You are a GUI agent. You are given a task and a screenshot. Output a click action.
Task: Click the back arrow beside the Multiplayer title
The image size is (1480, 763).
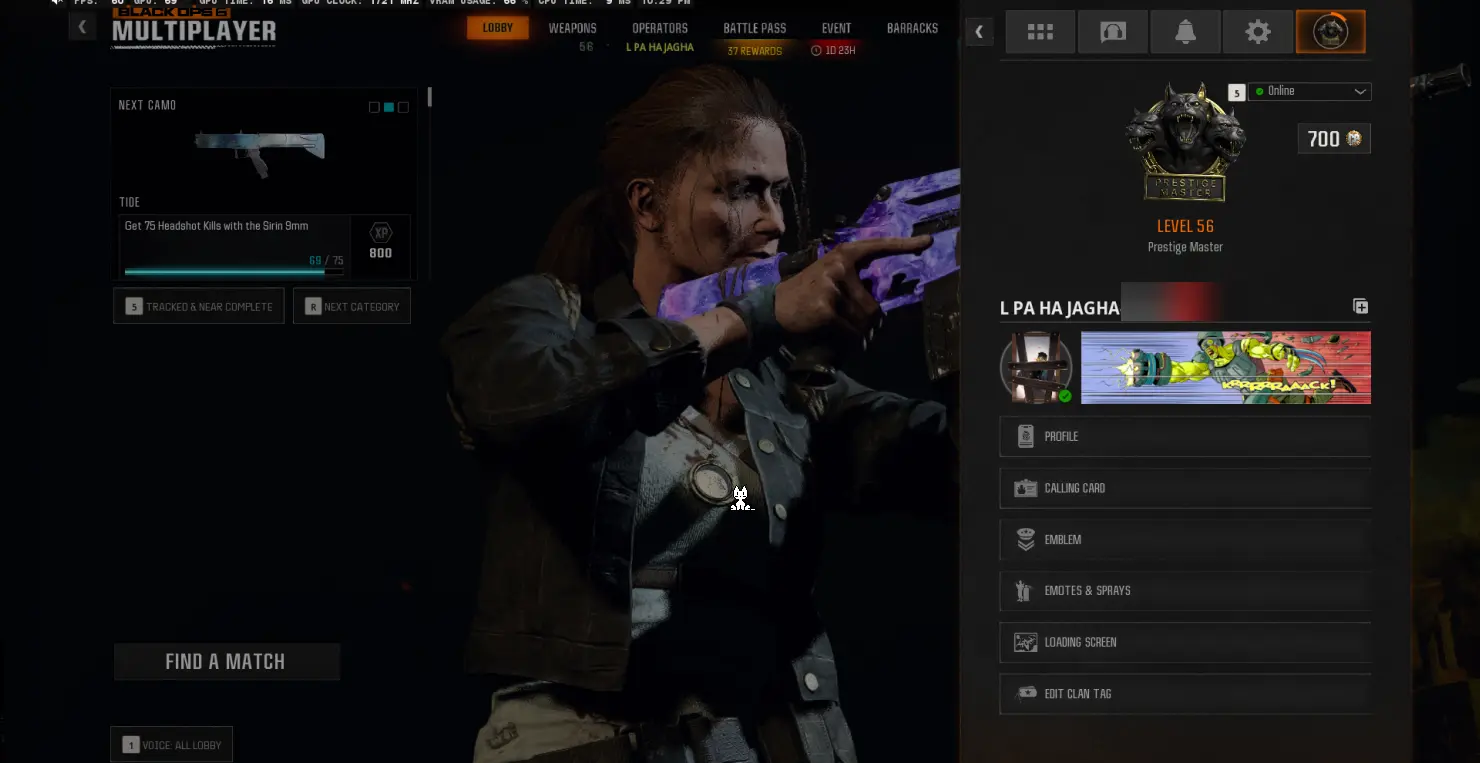[83, 27]
